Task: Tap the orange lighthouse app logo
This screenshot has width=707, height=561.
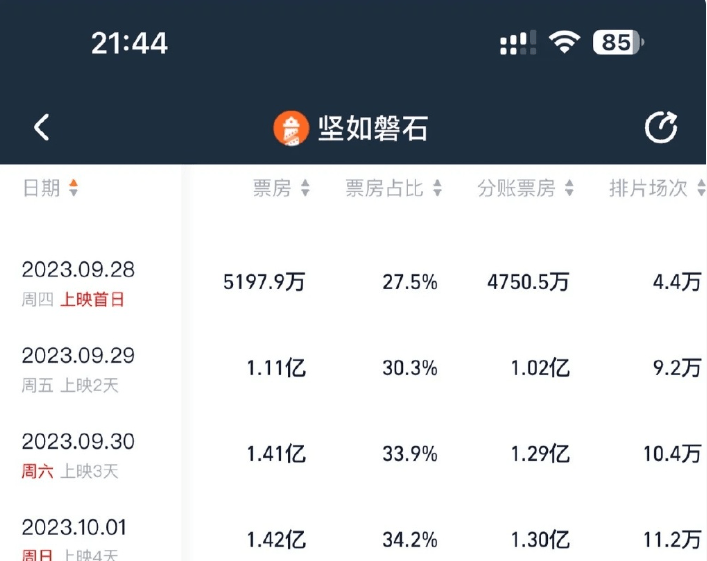Action: [x=290, y=128]
